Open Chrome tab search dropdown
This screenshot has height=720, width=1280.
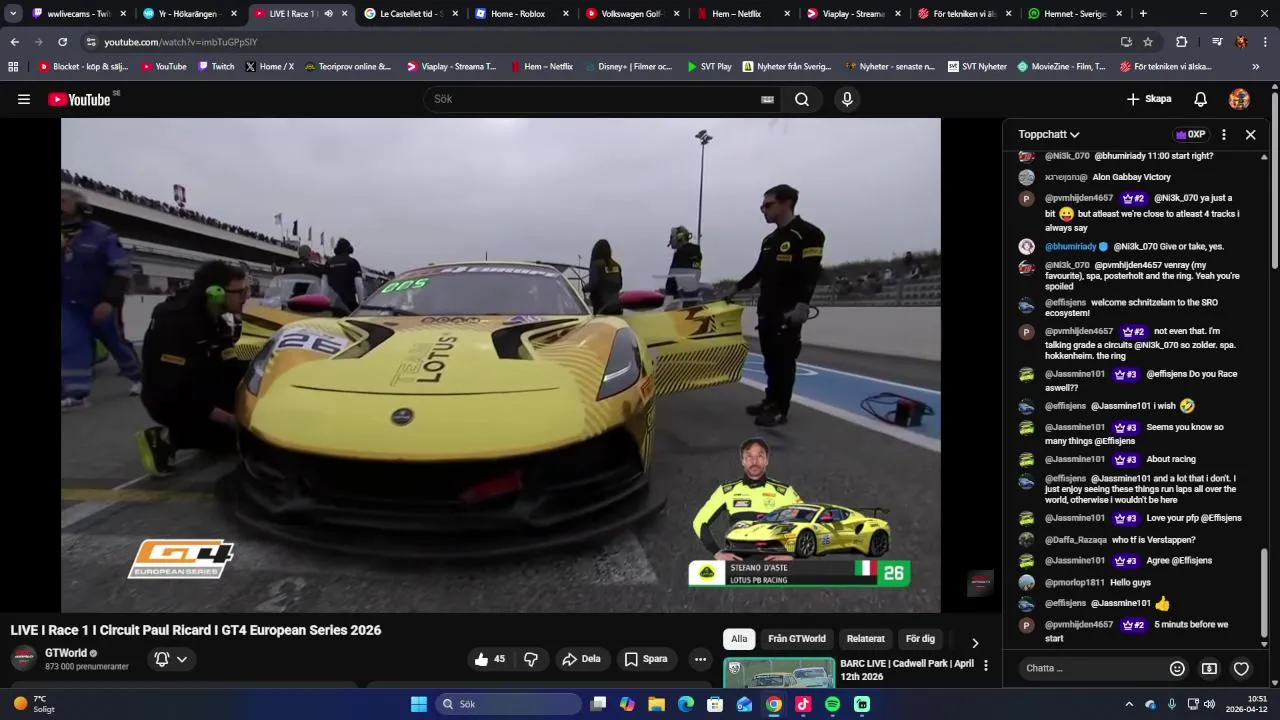[13, 14]
